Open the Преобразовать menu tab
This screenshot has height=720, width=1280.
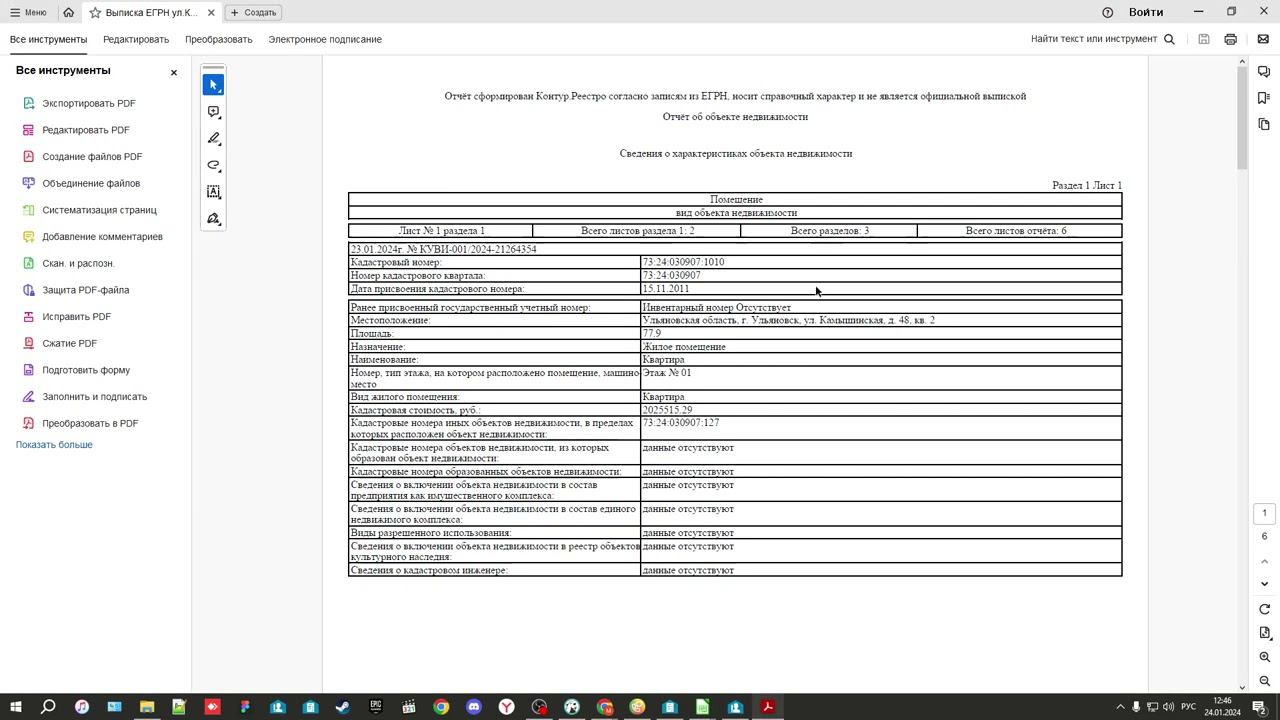point(218,39)
